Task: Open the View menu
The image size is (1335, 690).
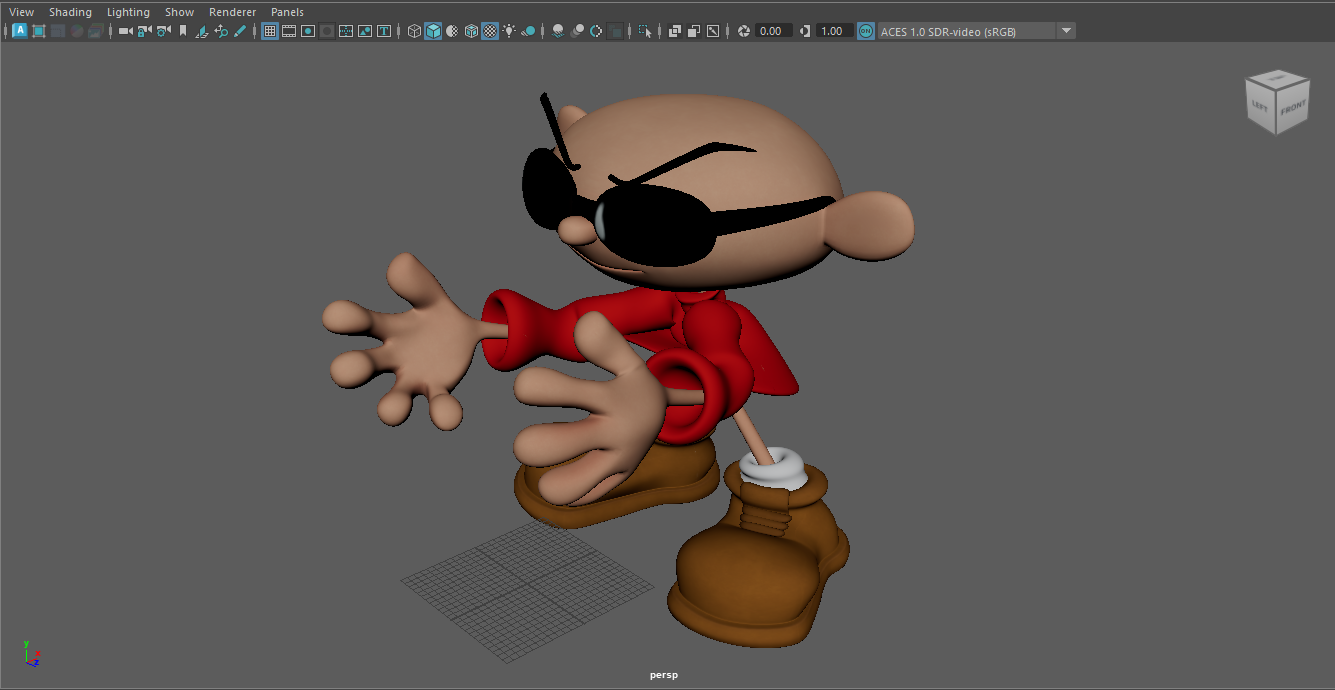Action: pos(21,12)
